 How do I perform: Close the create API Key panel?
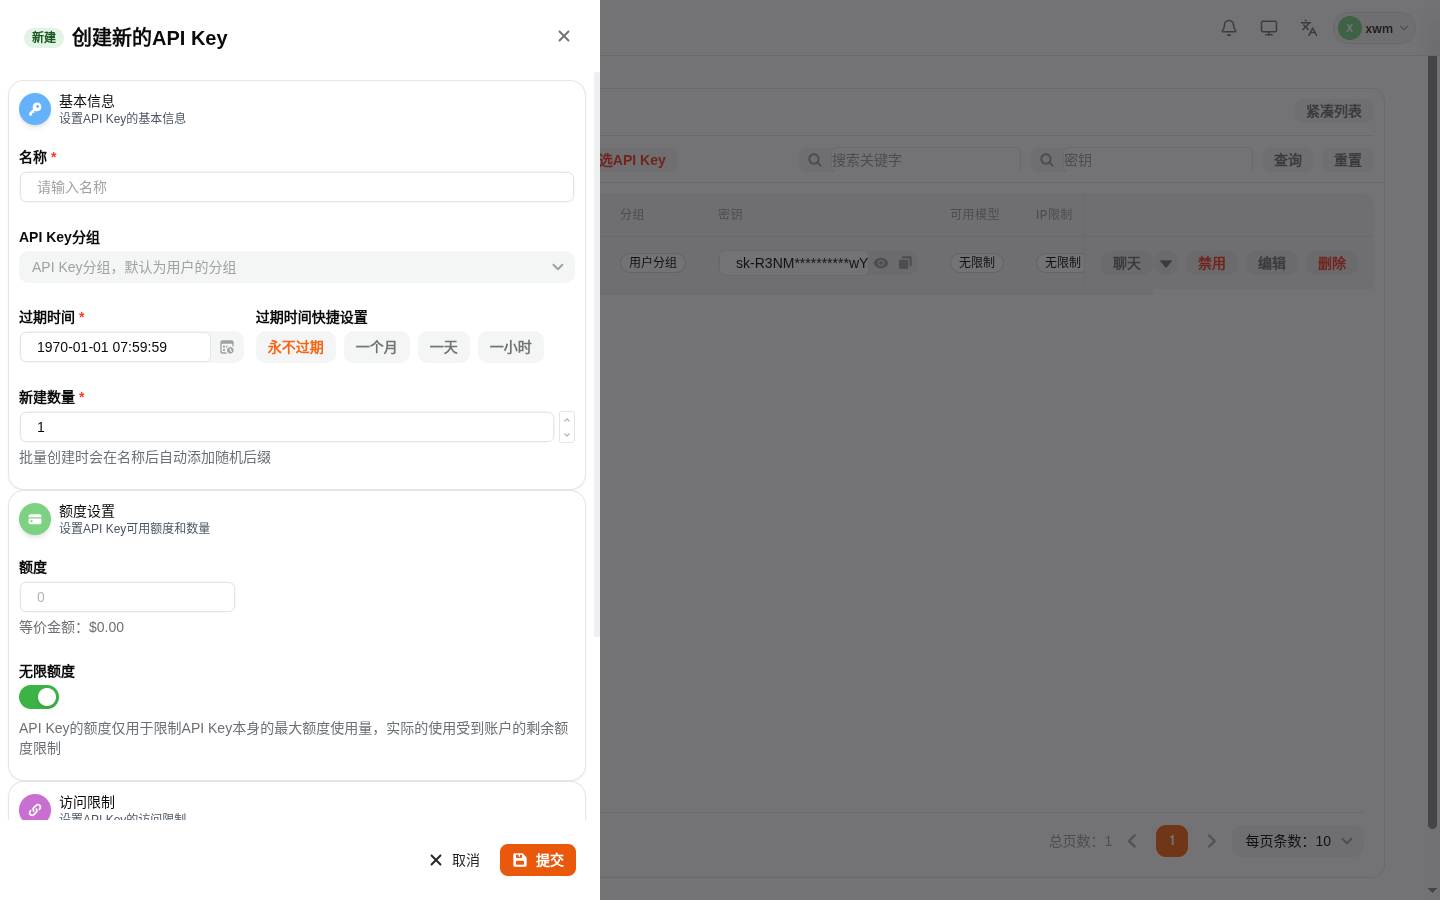[x=564, y=36]
